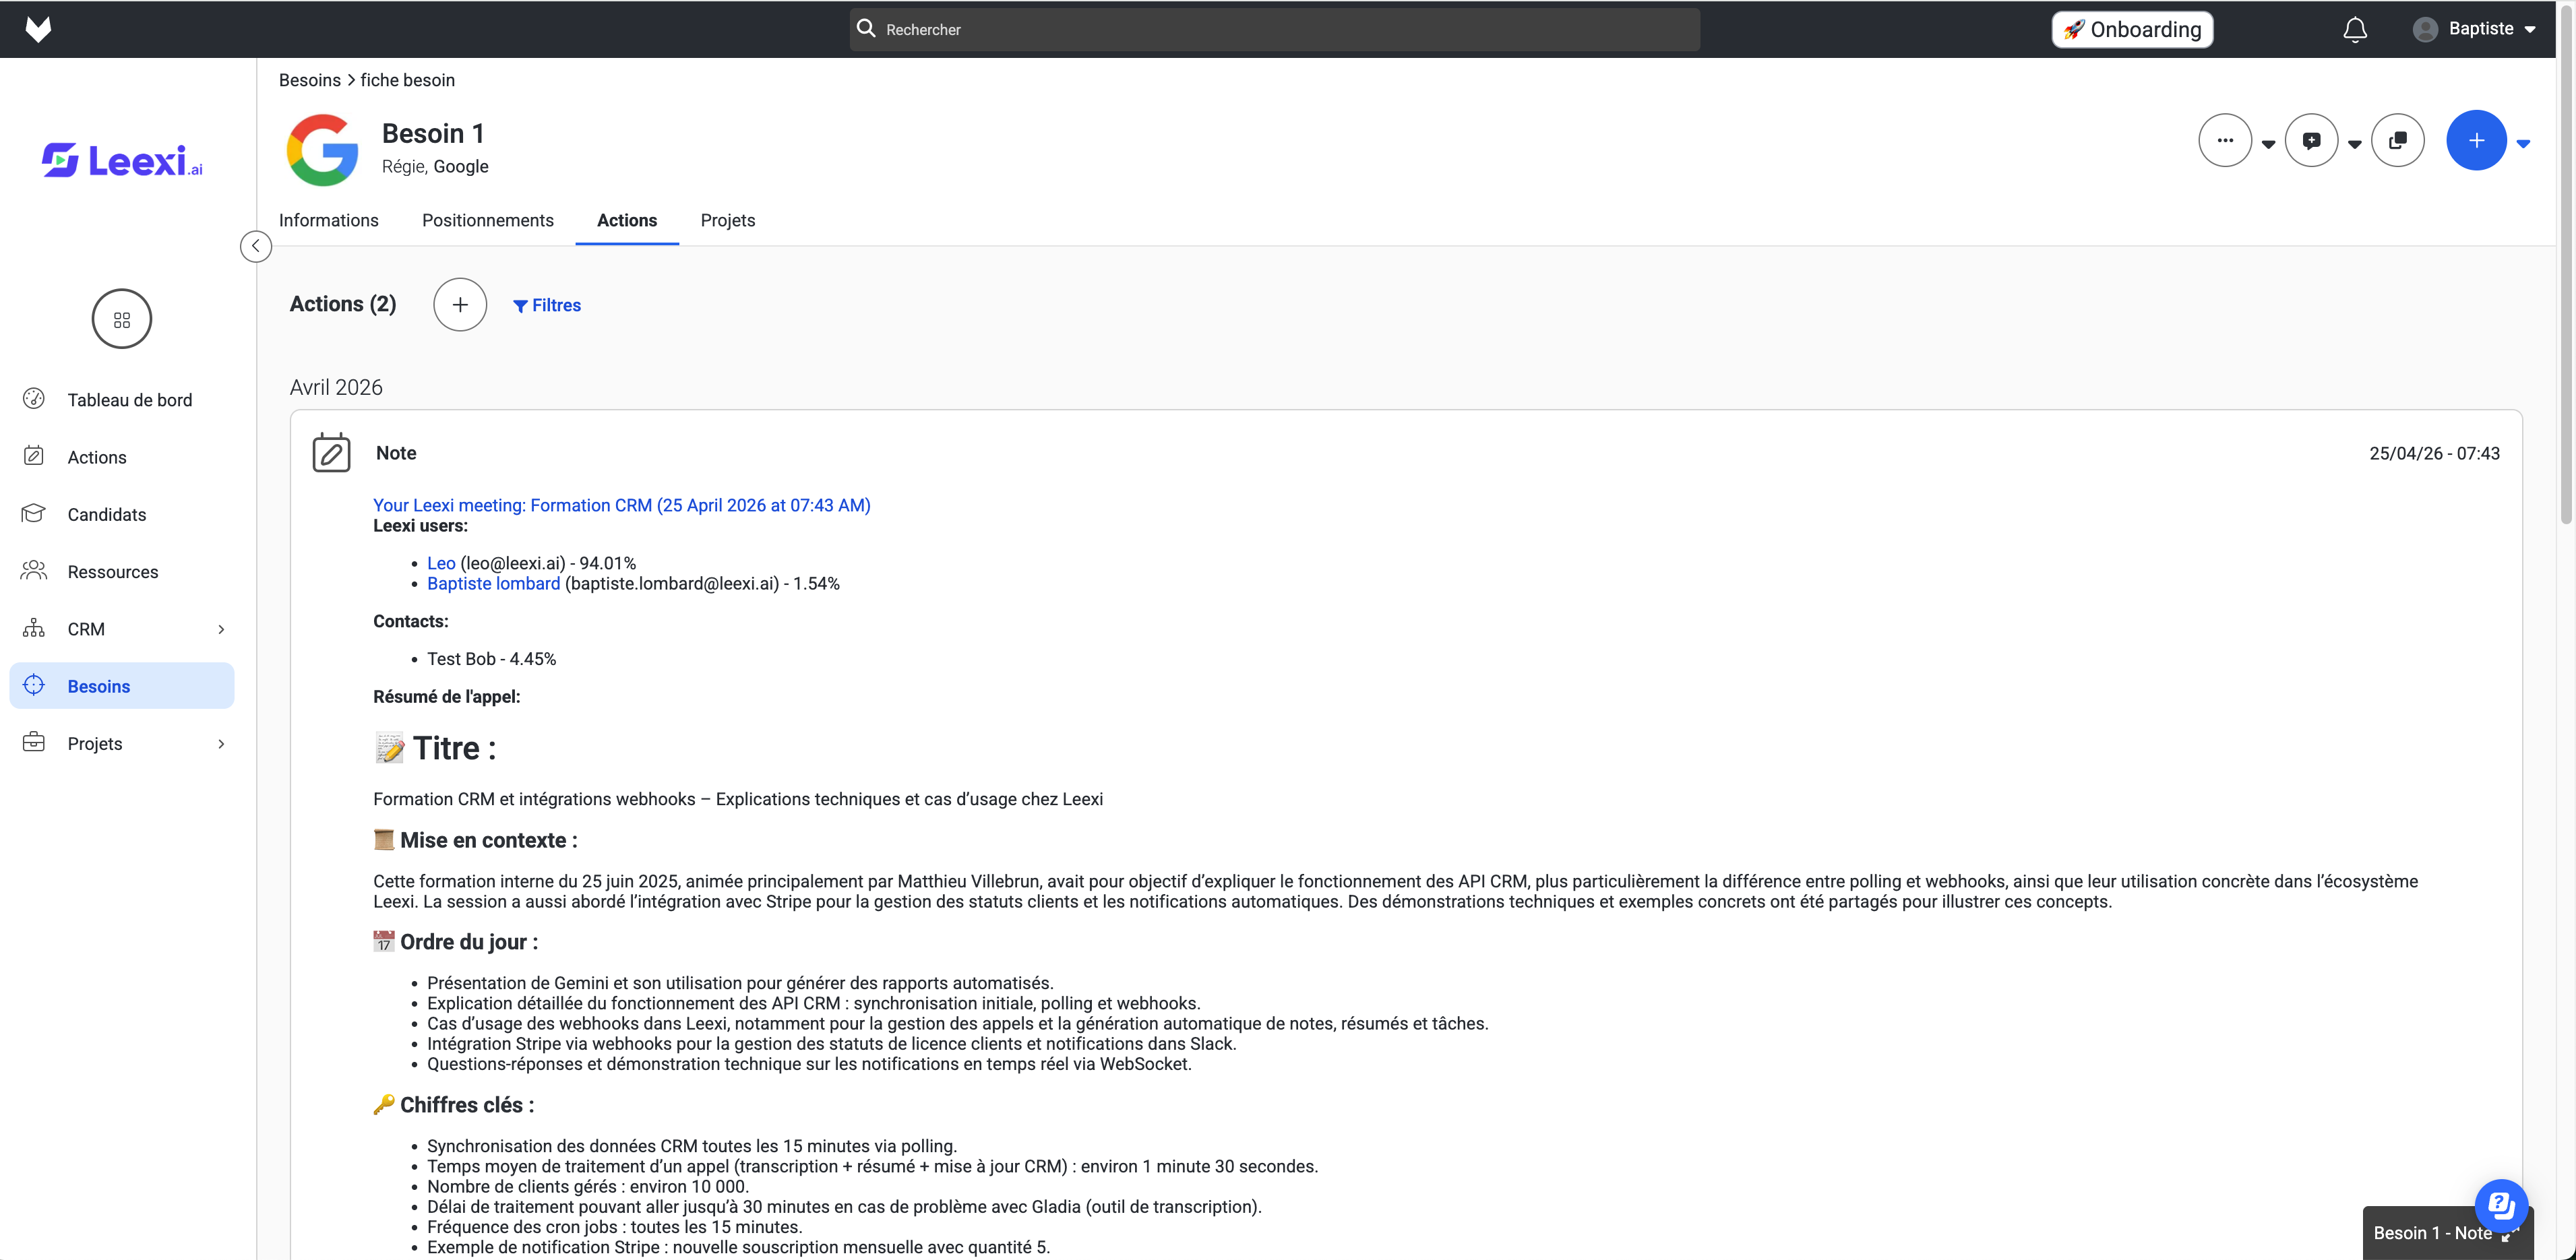The image size is (2576, 1260).
Task: Switch to the Informations tab
Action: [x=328, y=220]
